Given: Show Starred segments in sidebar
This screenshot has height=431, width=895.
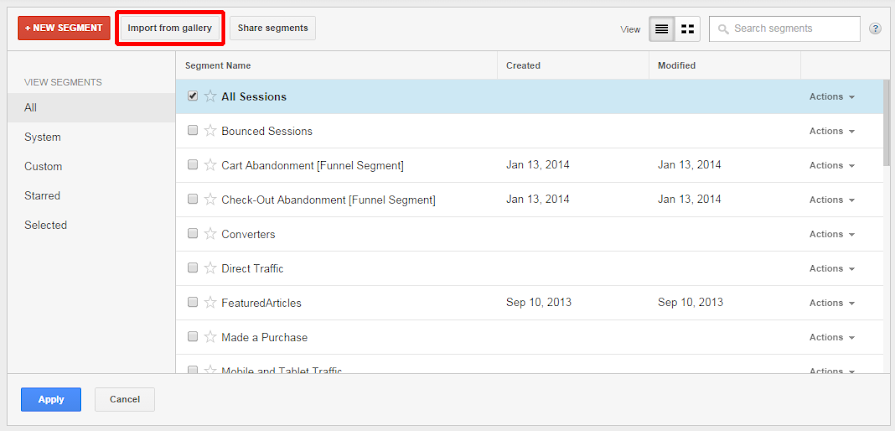Looking at the screenshot, I should pos(42,196).
